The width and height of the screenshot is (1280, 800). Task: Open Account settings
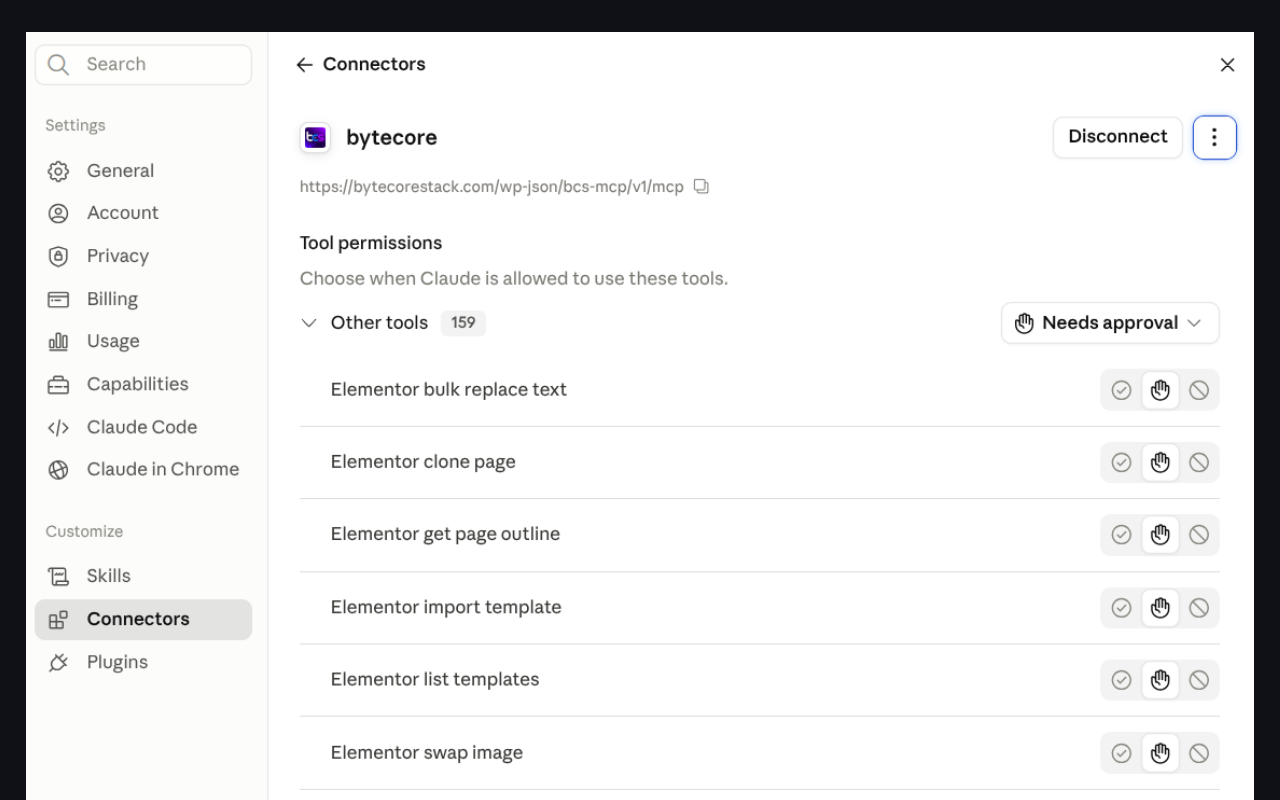click(x=143, y=213)
